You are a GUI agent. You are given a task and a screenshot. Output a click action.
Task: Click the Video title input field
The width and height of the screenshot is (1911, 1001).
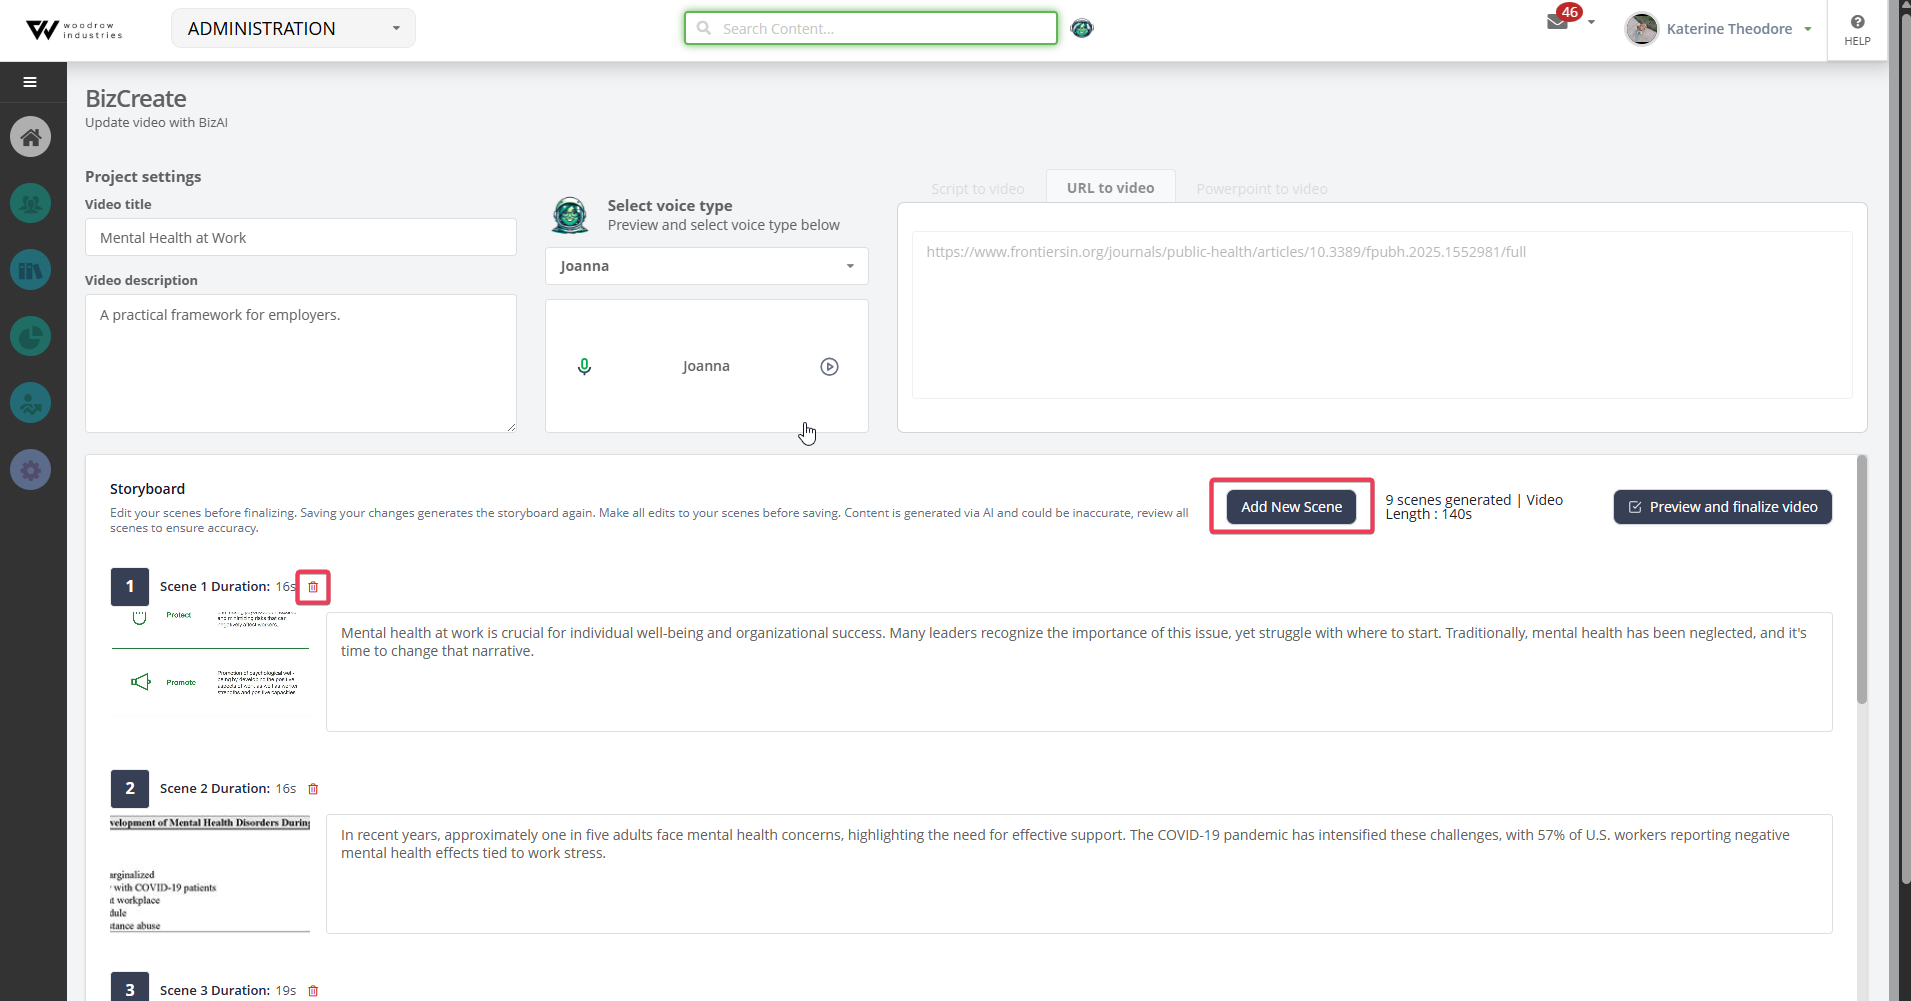click(x=300, y=237)
